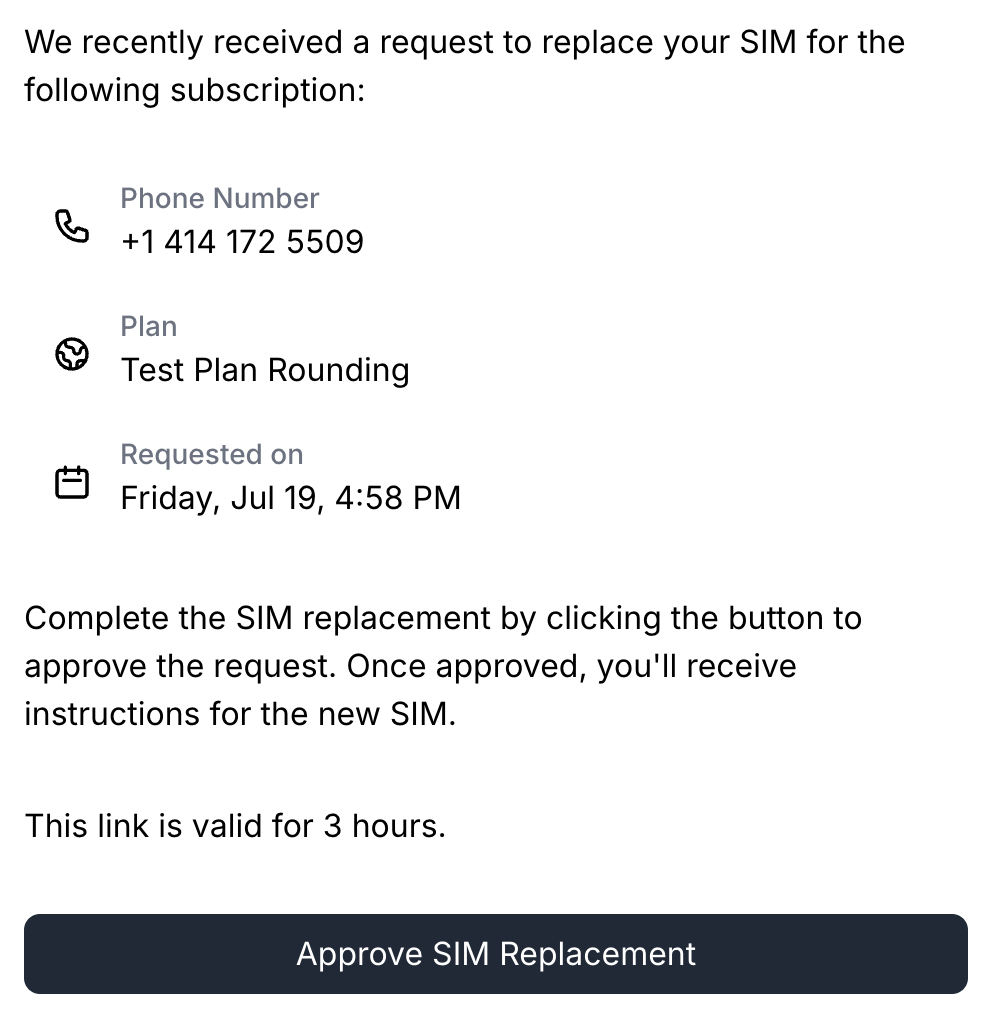Click the '3 hours' validity text
The image size is (1004, 1022).
pos(385,826)
